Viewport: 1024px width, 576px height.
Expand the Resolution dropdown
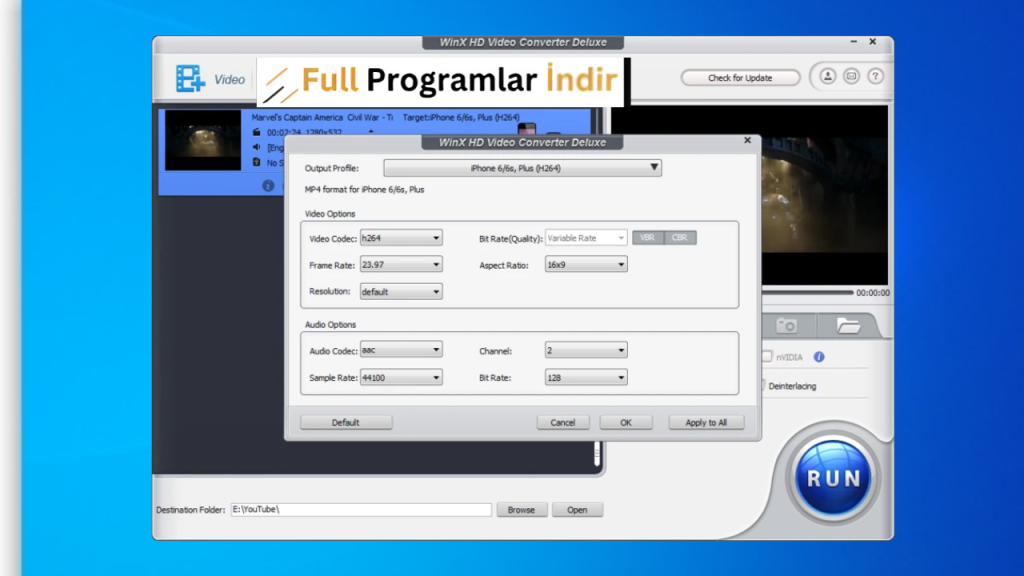pos(401,291)
